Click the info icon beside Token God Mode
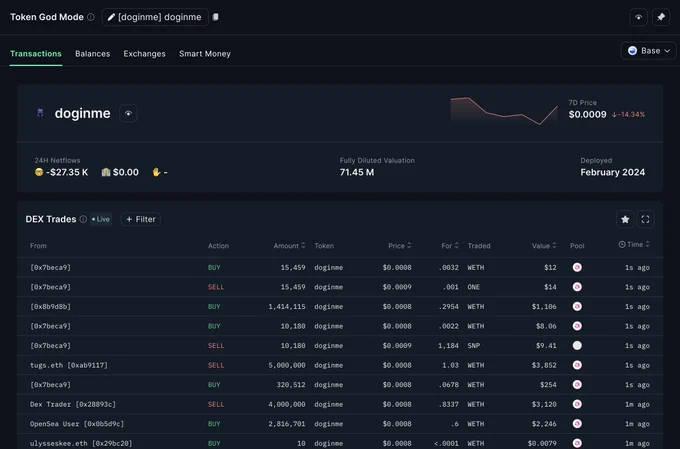Viewport: 680px width, 449px height. (91, 17)
